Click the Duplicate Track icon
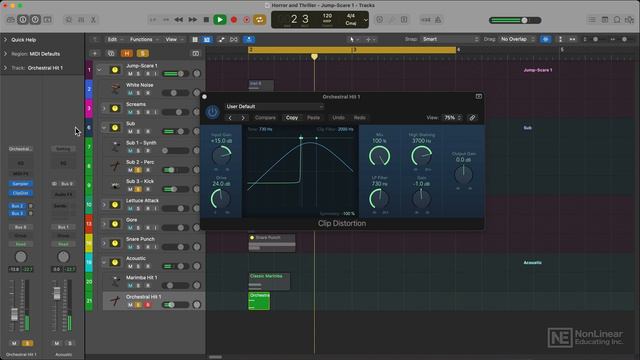Image resolution: width=640 pixels, height=360 pixels. (111, 53)
